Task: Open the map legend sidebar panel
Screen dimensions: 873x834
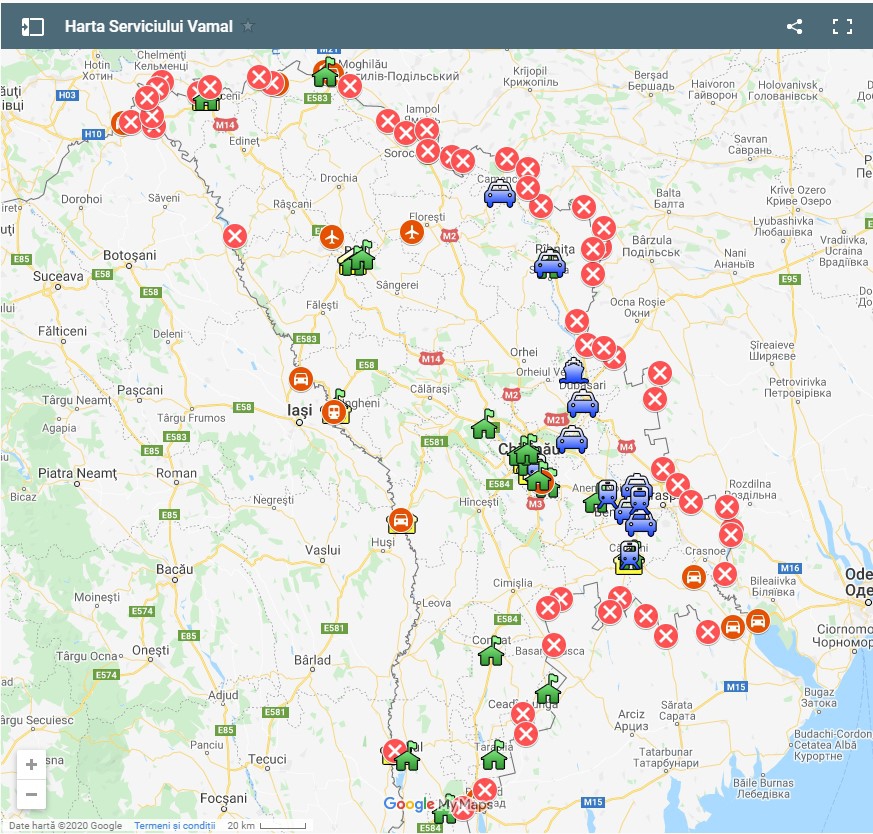Action: [32, 27]
